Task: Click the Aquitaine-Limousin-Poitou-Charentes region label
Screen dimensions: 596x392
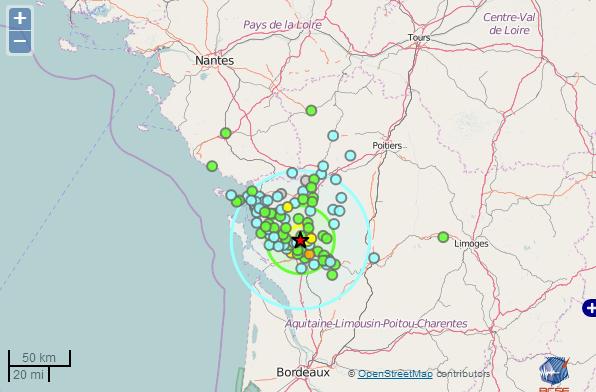Action: coord(376,324)
